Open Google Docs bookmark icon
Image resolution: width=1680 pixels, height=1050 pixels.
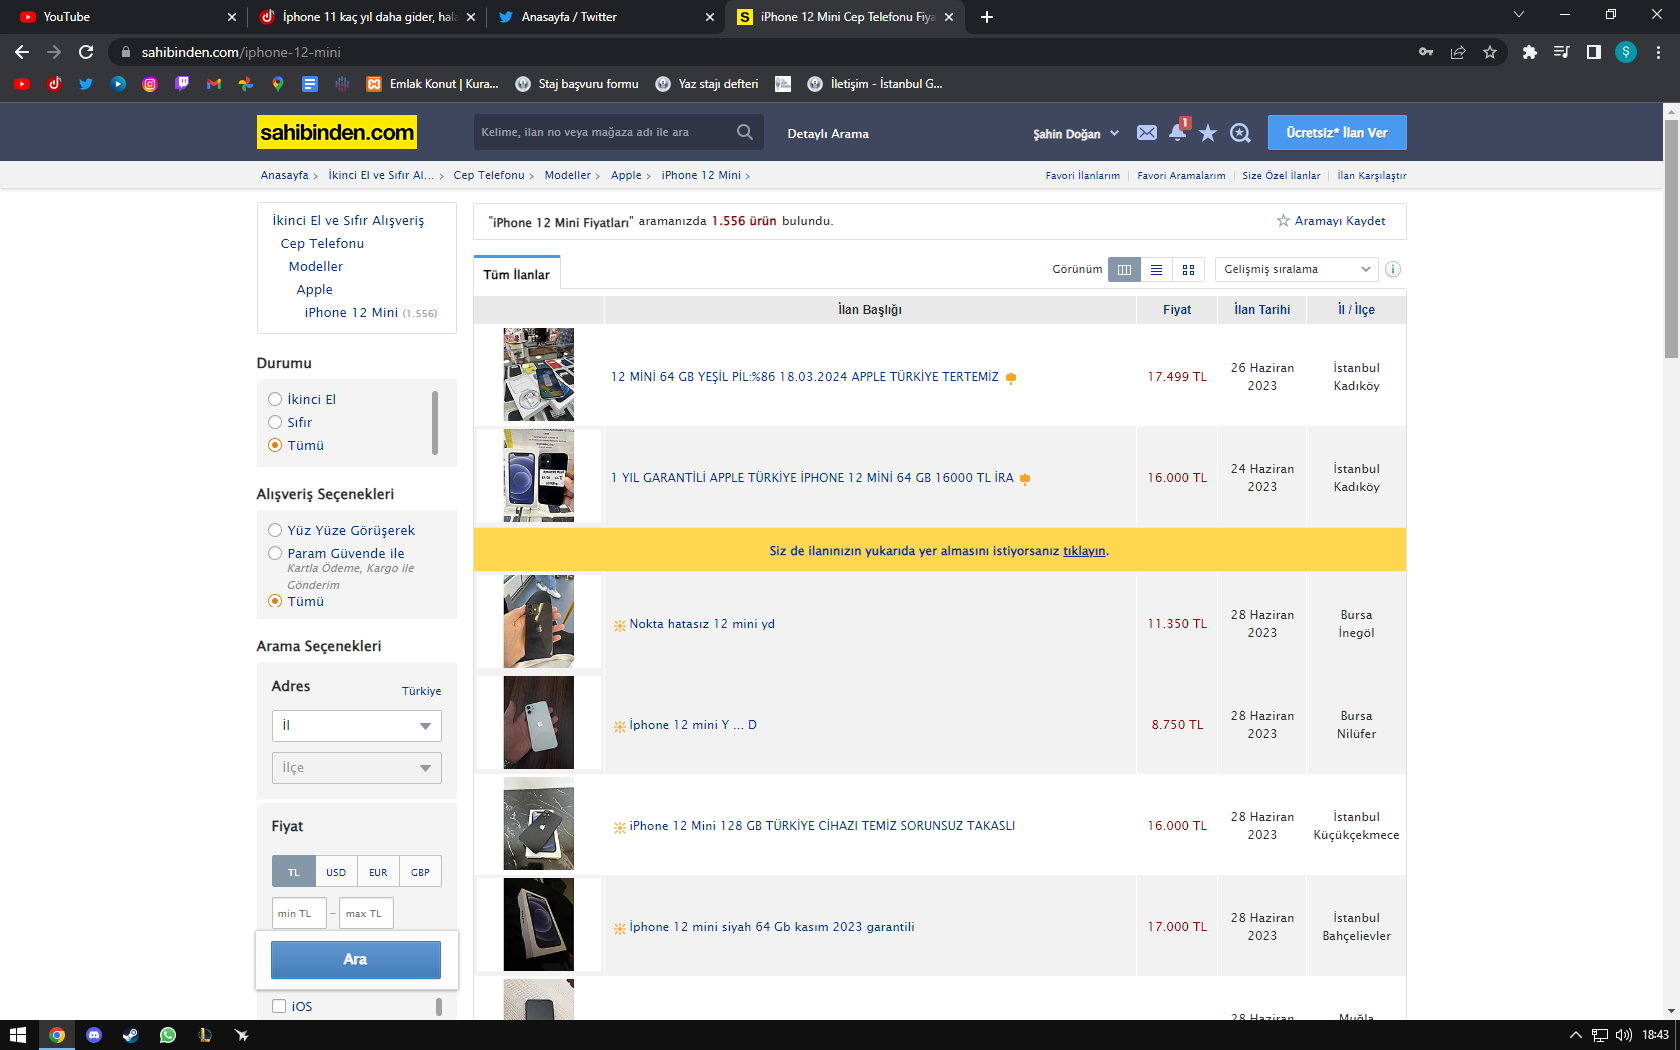pos(310,84)
